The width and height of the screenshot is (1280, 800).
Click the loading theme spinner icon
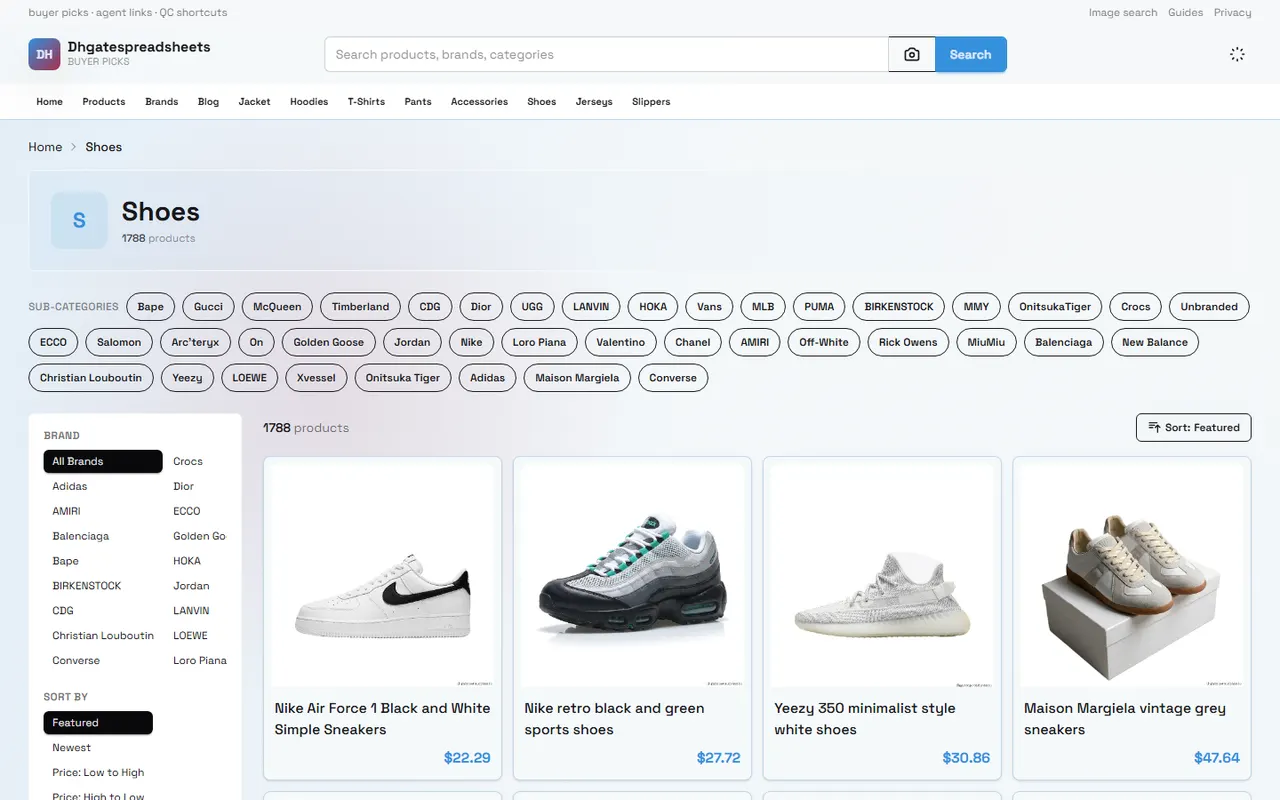[1237, 54]
